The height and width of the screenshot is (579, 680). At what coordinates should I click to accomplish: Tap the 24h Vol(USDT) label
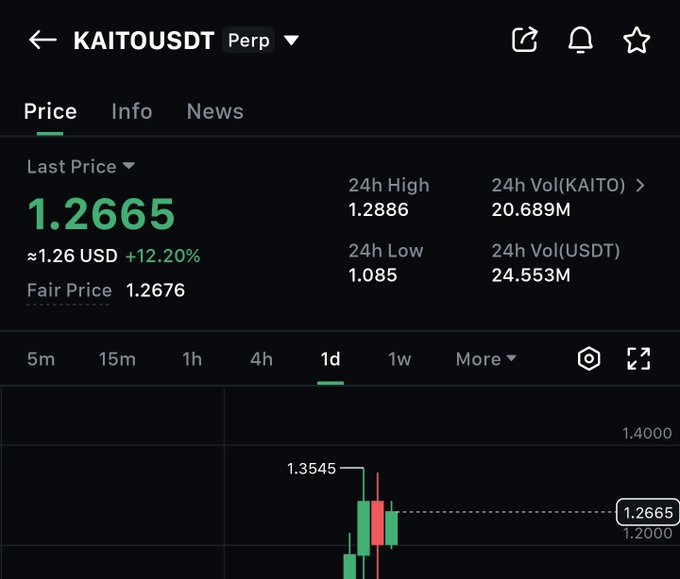click(556, 251)
